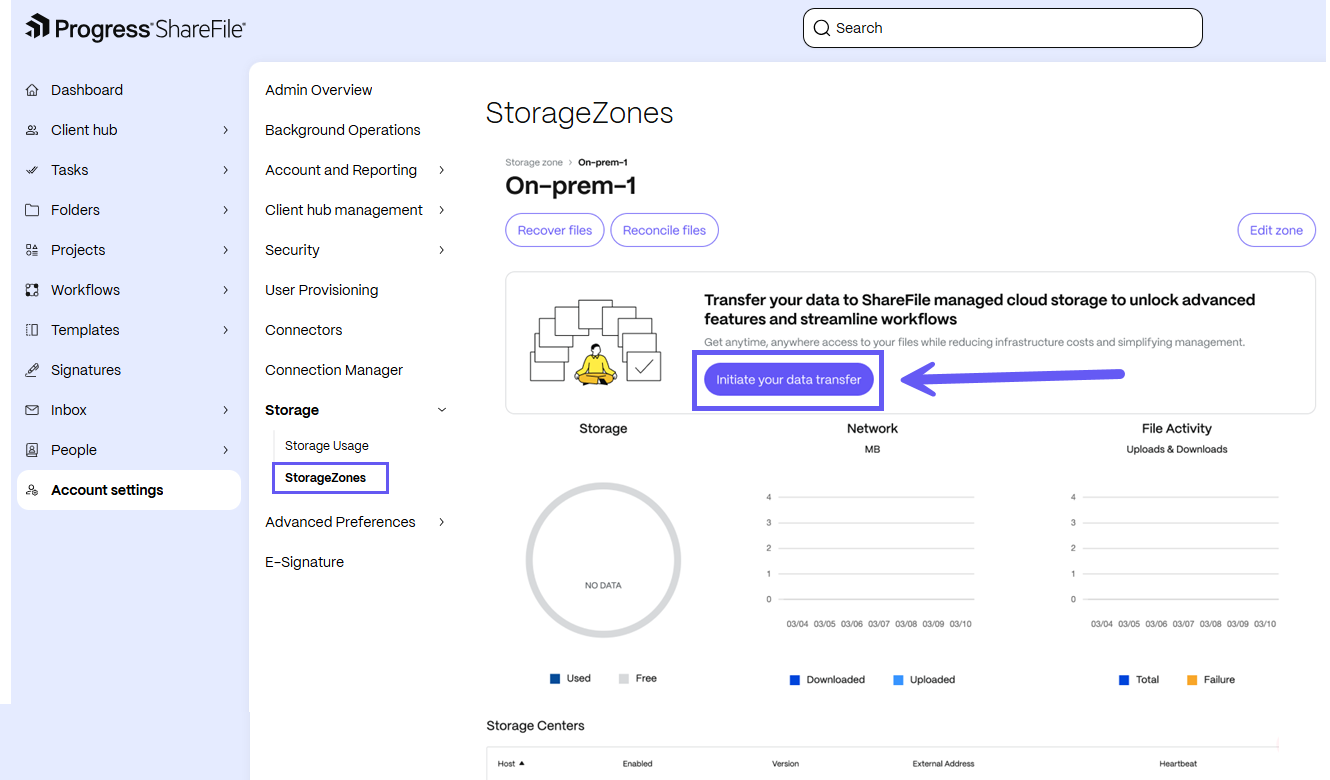1330x780 pixels.
Task: Click the Dashboard home icon
Action: [x=32, y=90]
